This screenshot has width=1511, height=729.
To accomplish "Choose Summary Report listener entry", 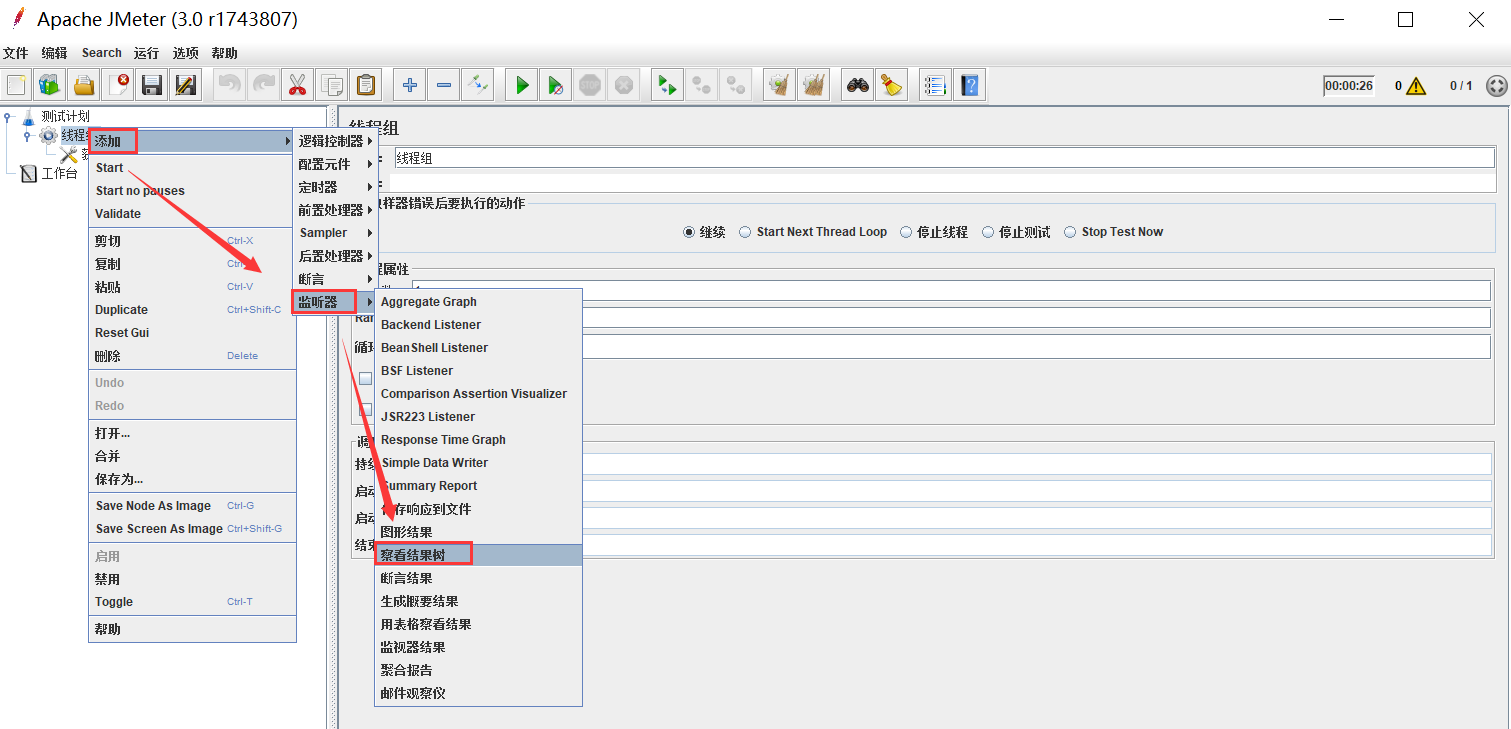I will [x=432, y=486].
